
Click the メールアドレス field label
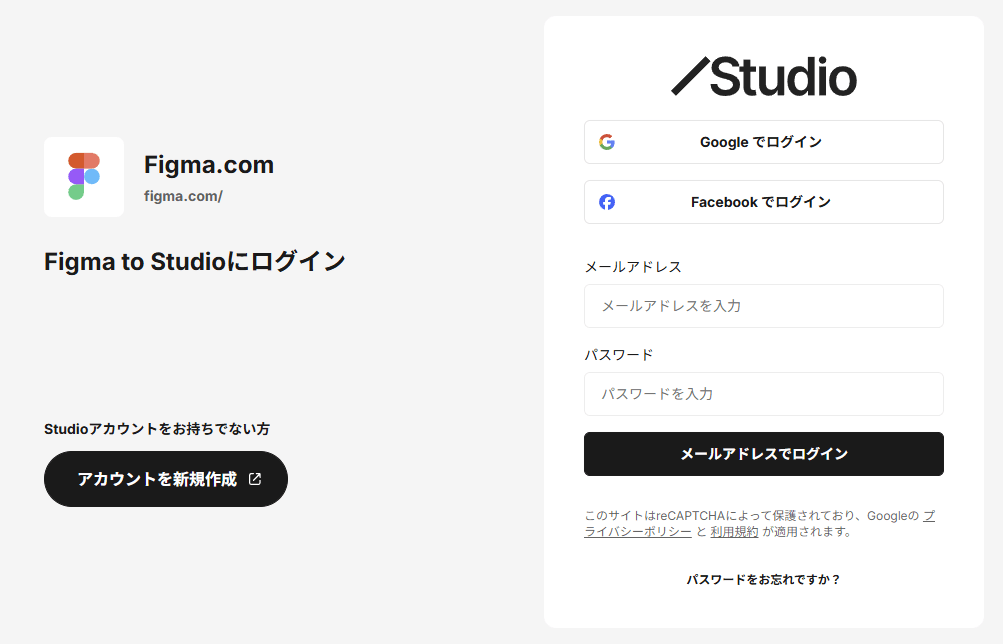tap(633, 267)
